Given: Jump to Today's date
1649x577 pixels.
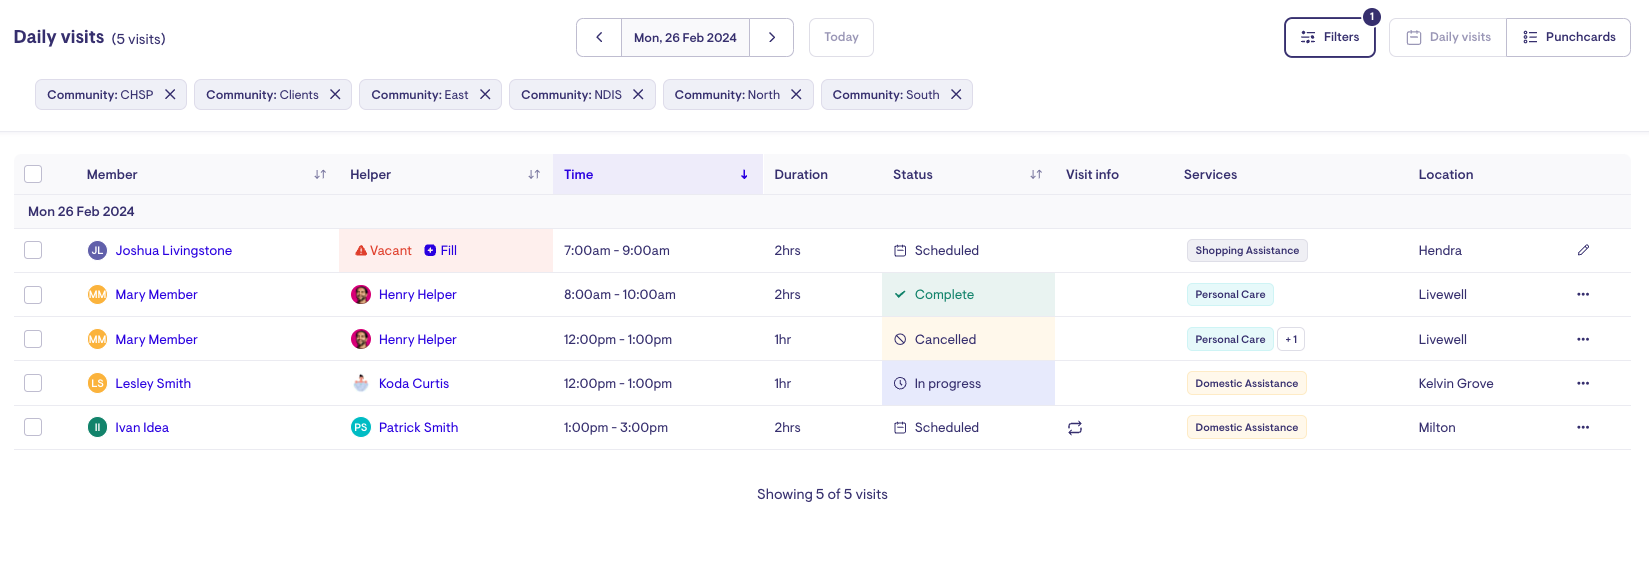Looking at the screenshot, I should click(841, 38).
